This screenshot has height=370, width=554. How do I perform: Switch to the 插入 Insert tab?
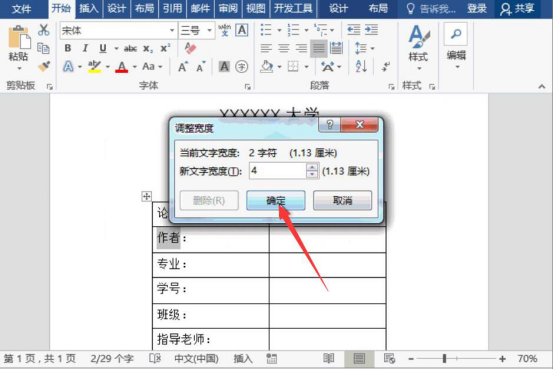coord(88,8)
